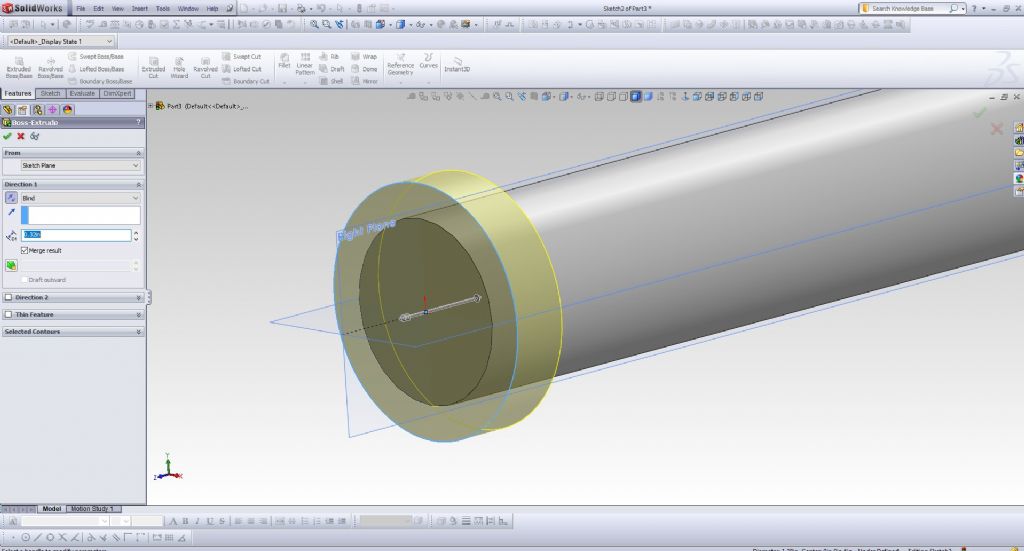
Task: Select the Rib tool
Action: point(330,57)
